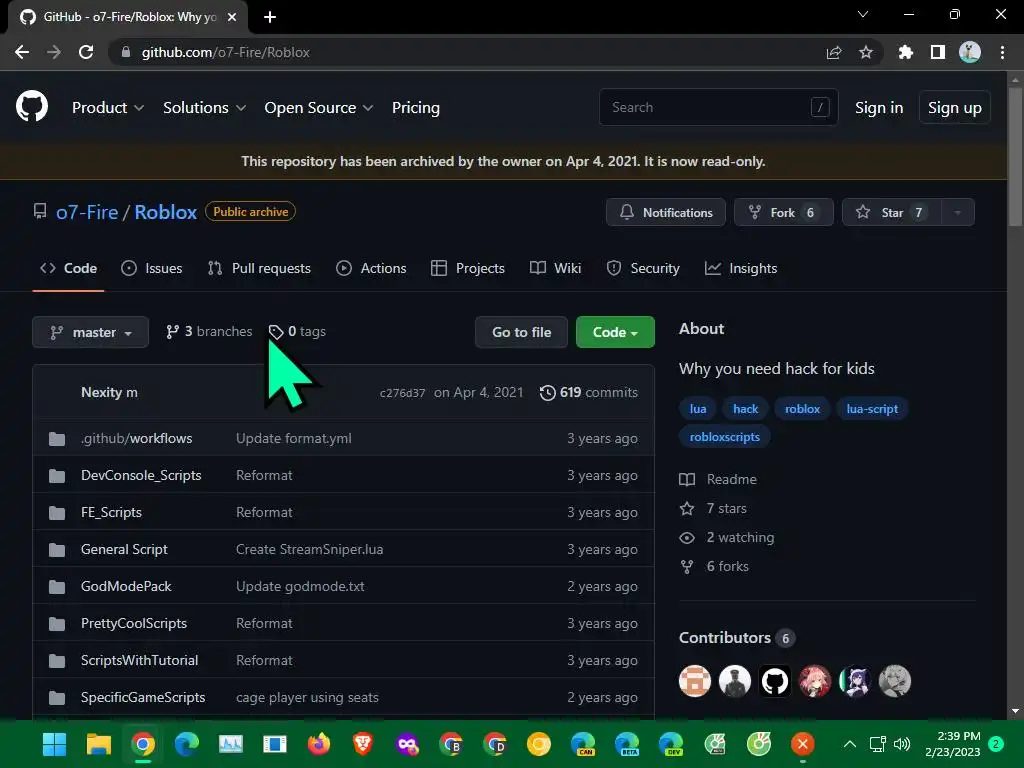This screenshot has width=1024, height=768.
Task: Go back using browser back arrow
Action: [x=22, y=52]
